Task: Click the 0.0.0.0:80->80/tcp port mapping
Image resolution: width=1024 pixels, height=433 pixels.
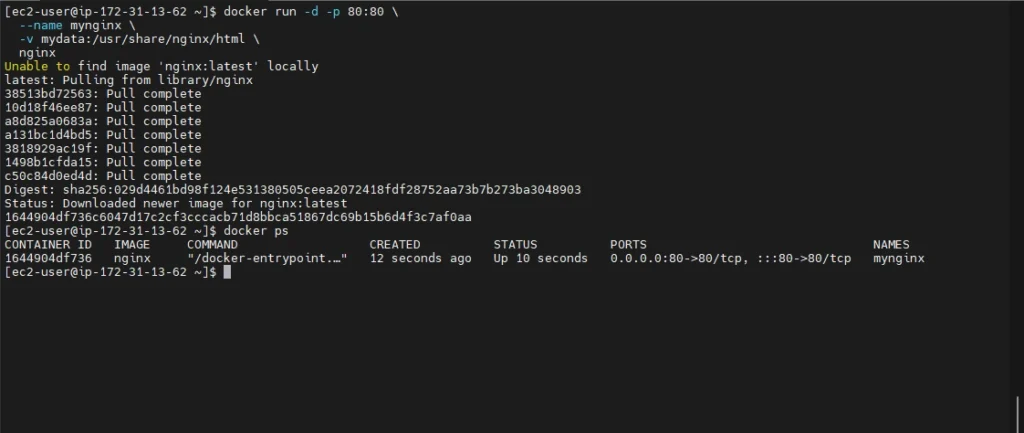Action: pos(679,258)
